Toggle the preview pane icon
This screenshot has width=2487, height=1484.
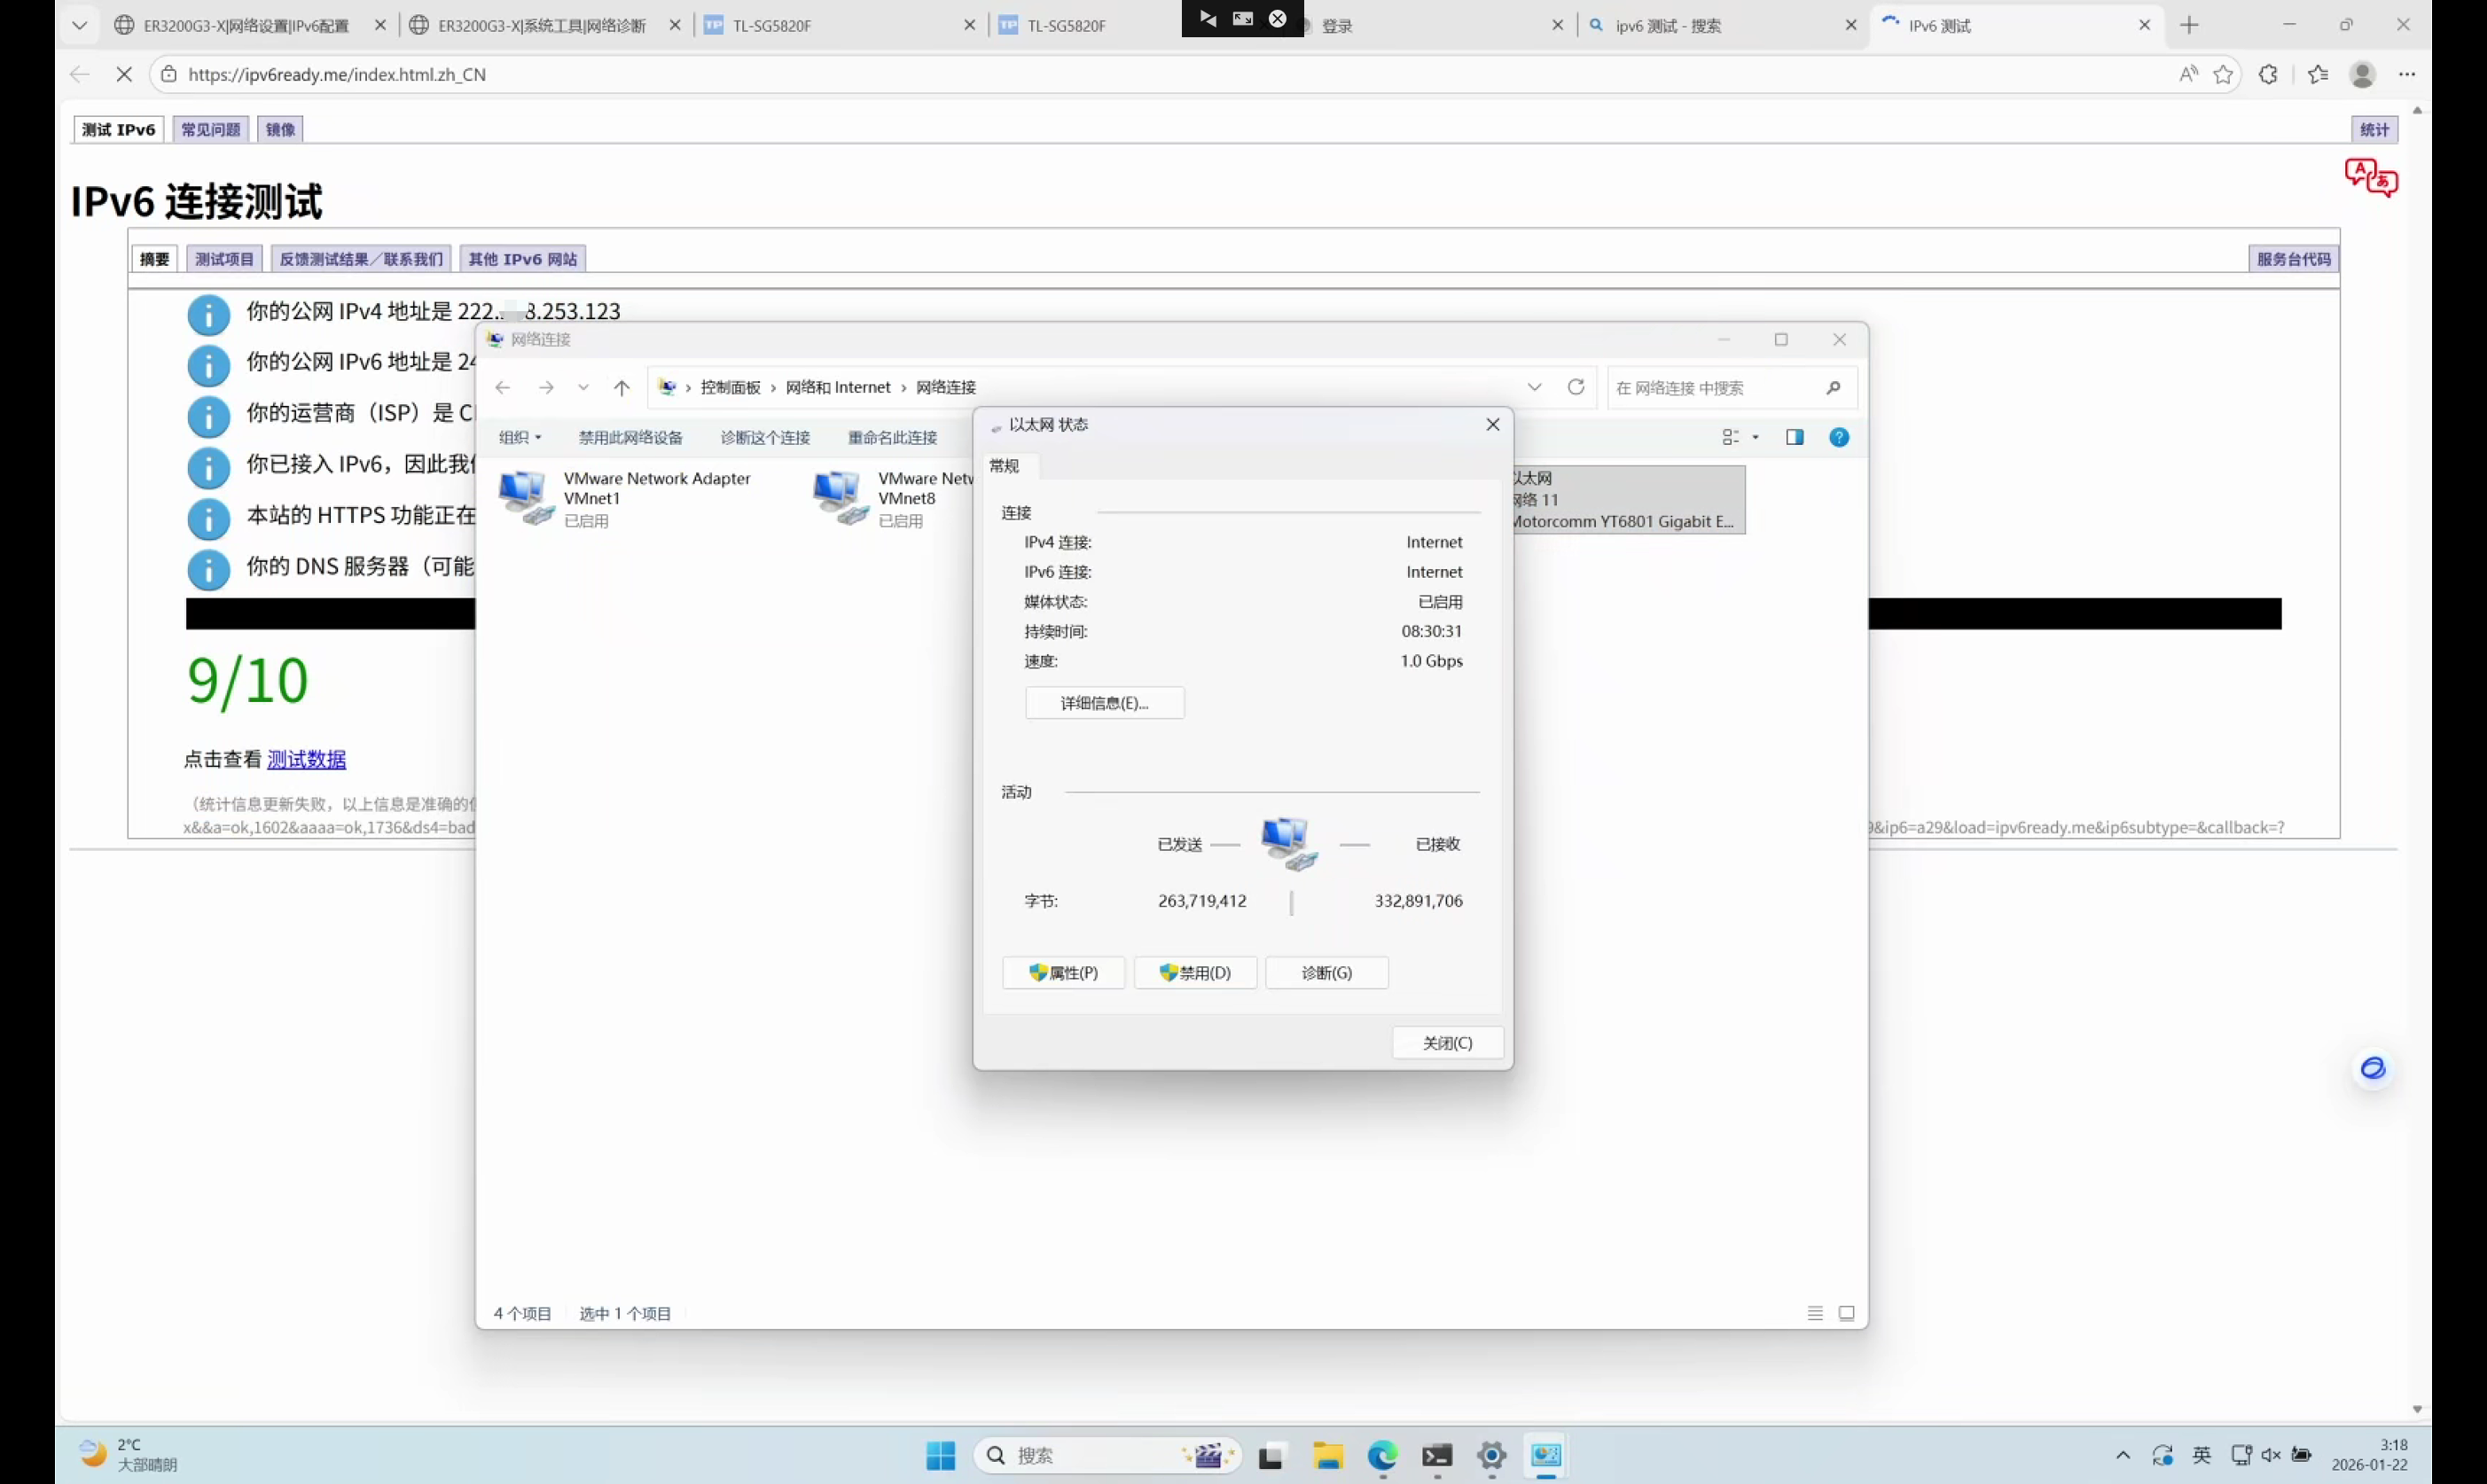(x=1794, y=437)
